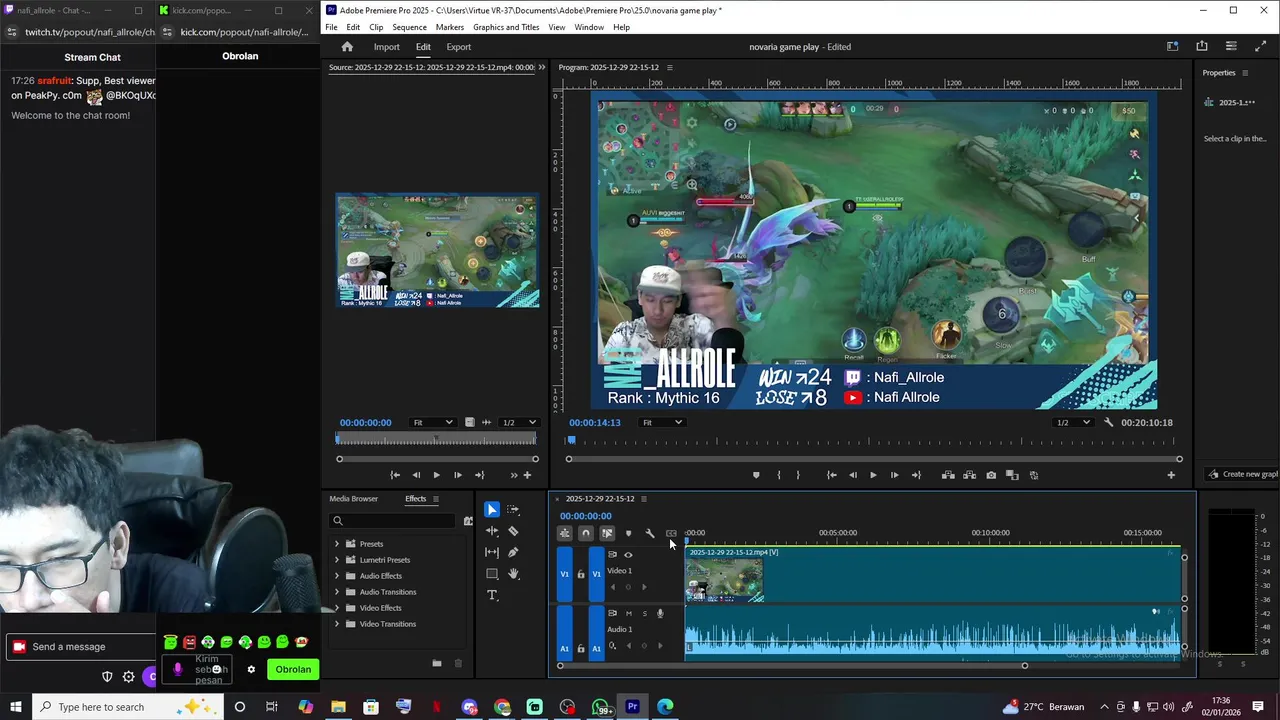The height and width of the screenshot is (720, 1280).
Task: Click Create new graphic button
Action: 1243,474
